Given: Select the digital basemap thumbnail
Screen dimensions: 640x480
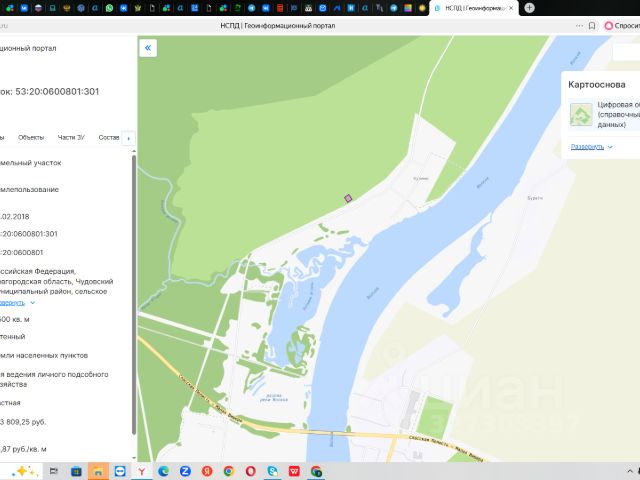Looking at the screenshot, I should [x=581, y=114].
